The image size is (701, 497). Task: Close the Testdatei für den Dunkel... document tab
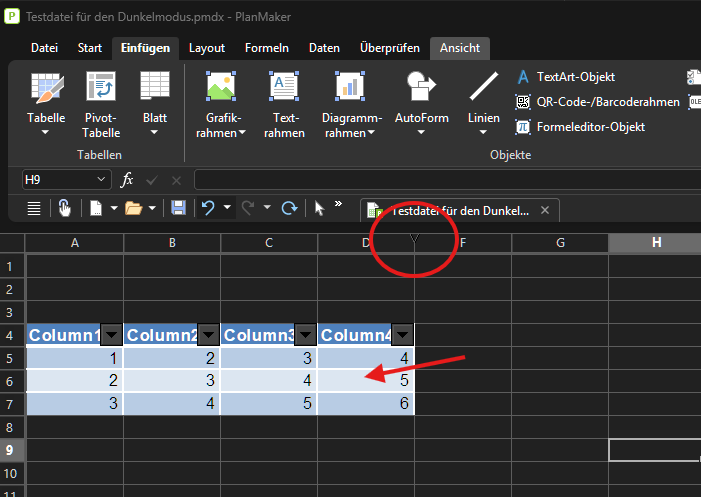(x=545, y=210)
